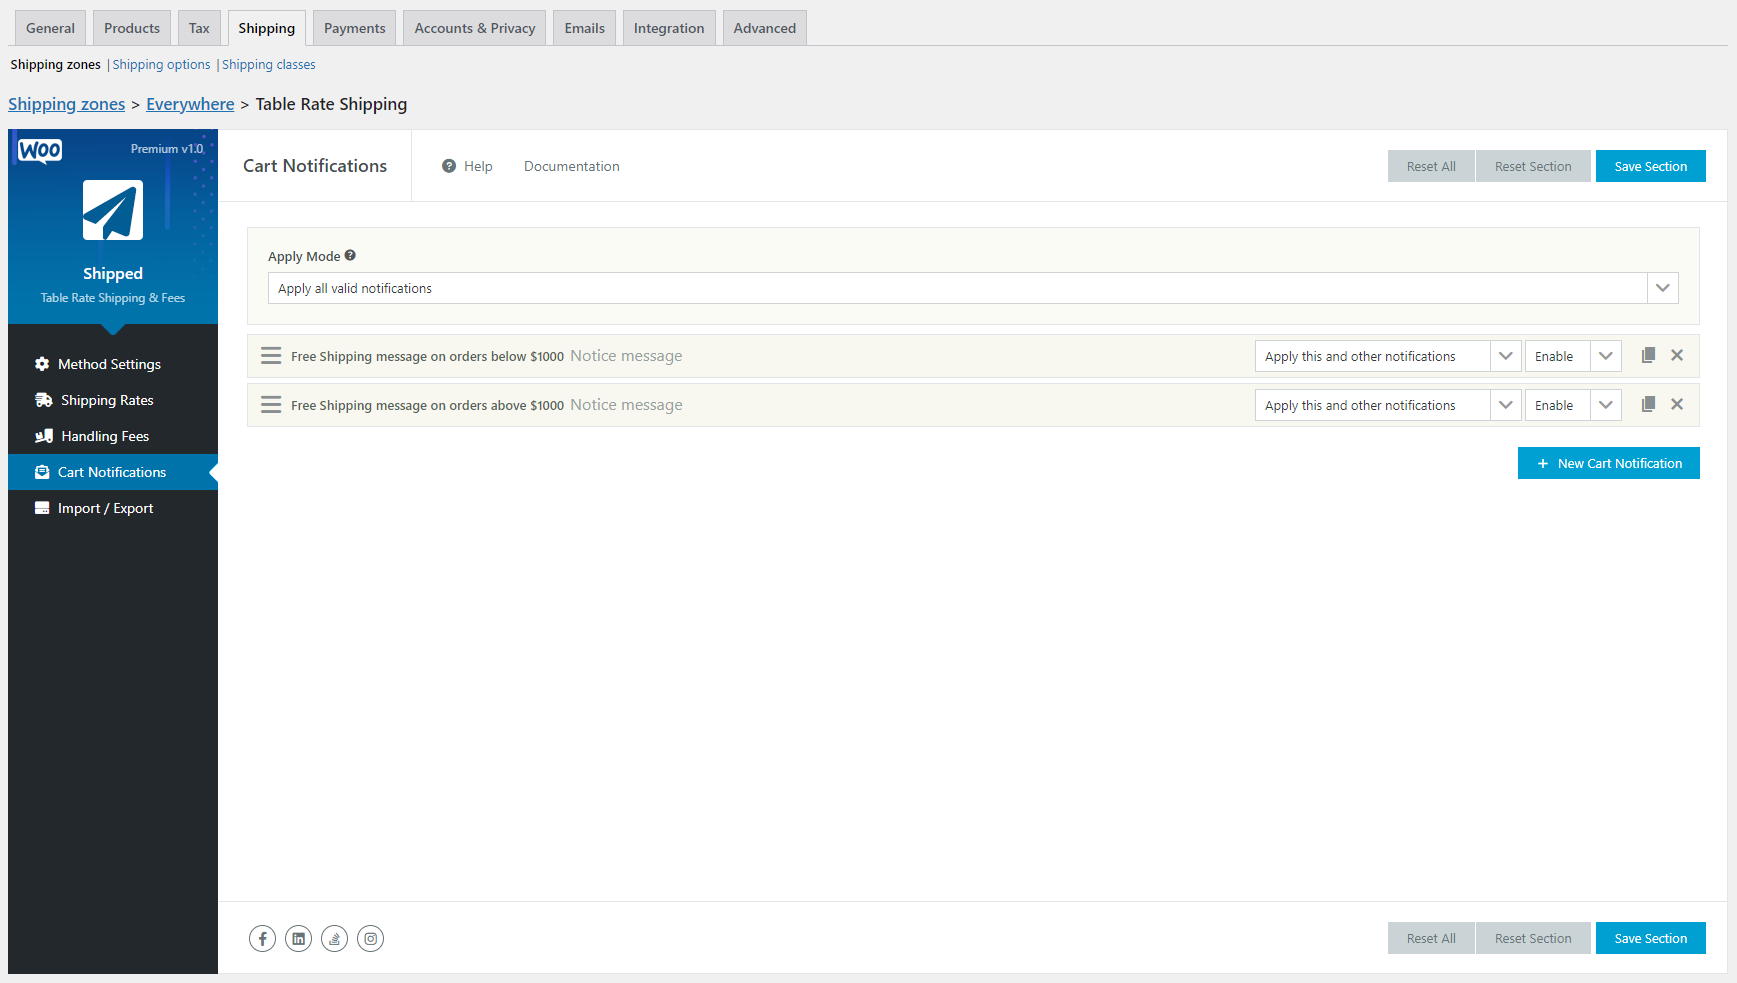Click the LinkedIn social icon
Screen dimensions: 1737x983
point(298,938)
